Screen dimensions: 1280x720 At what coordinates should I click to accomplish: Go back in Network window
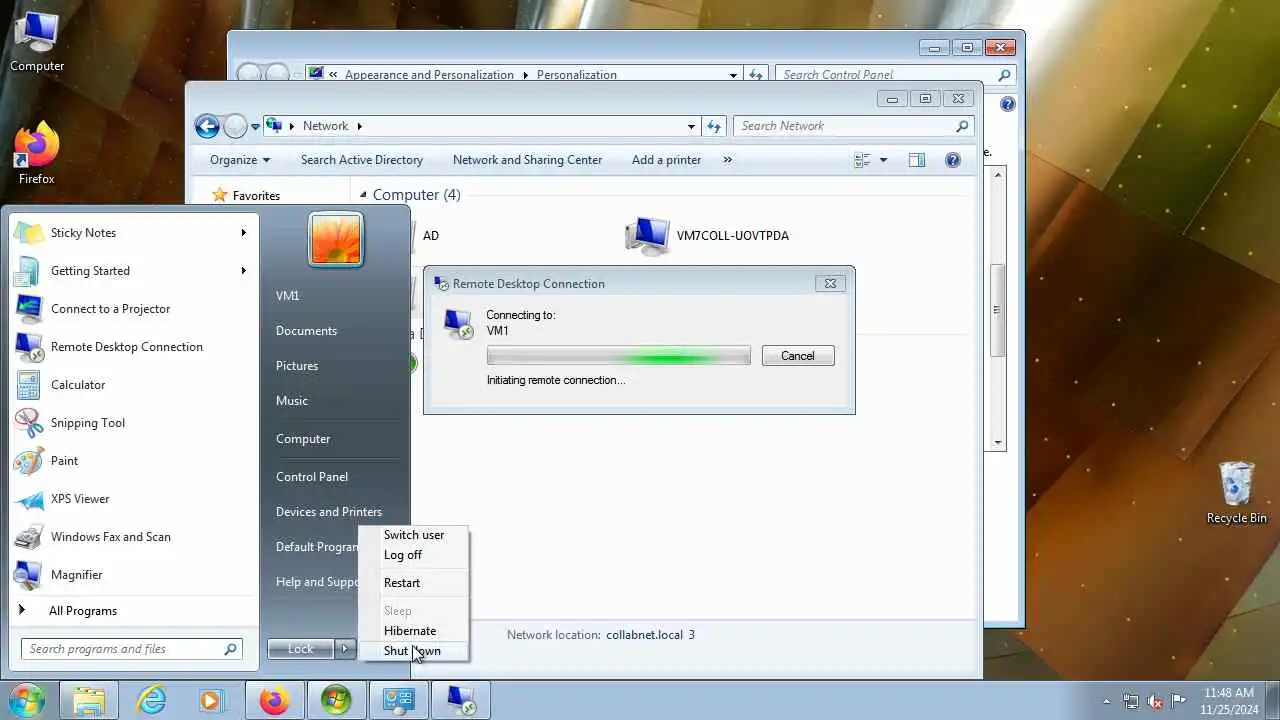[x=207, y=126]
